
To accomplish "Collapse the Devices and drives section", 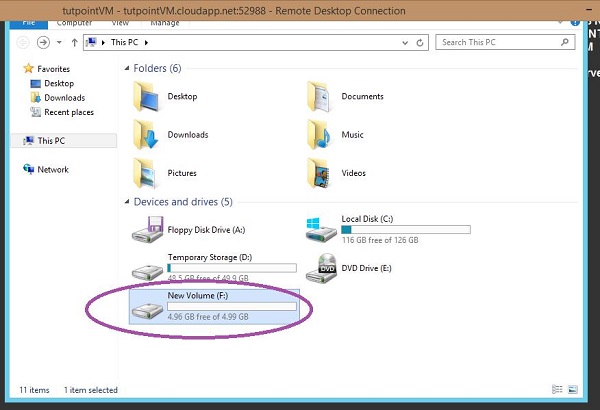I will (126, 202).
